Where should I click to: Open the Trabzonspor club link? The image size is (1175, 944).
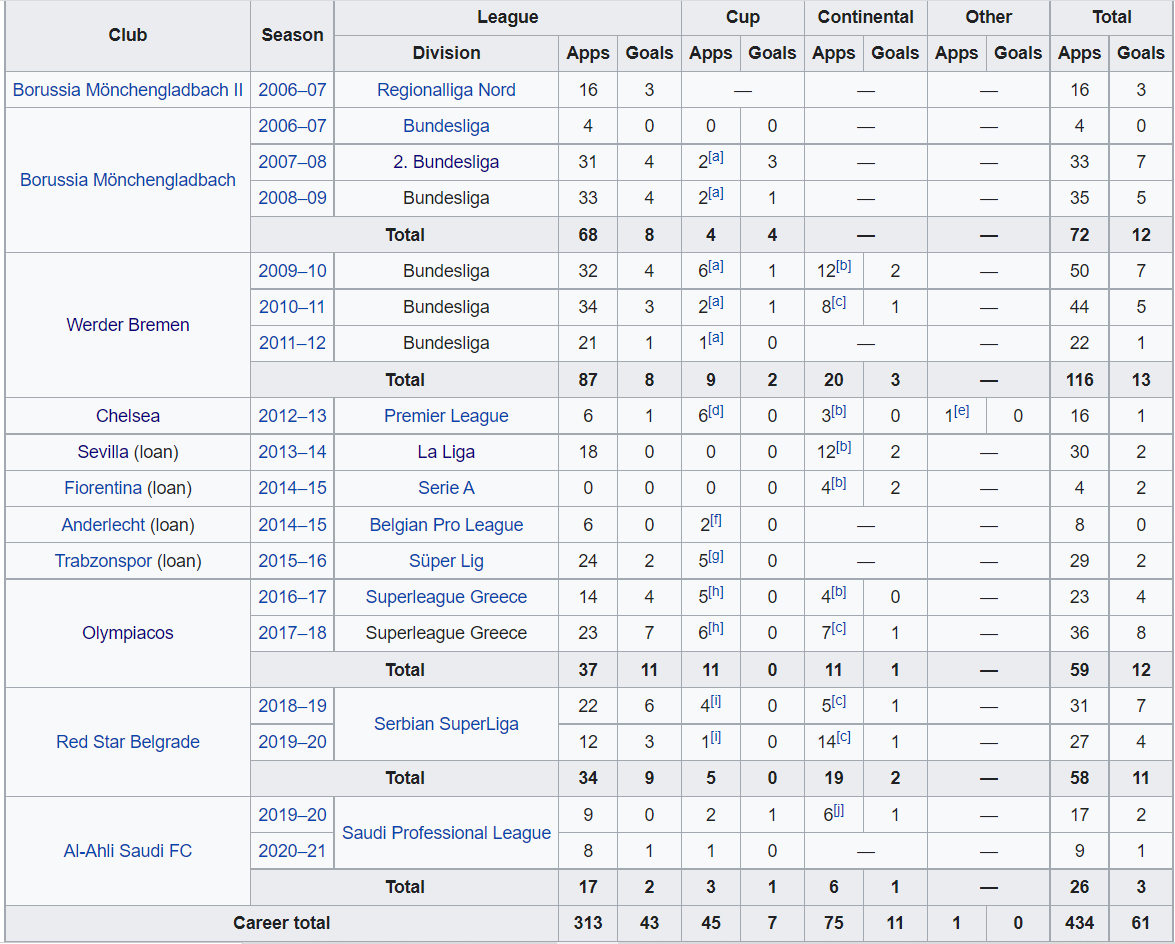[x=103, y=561]
